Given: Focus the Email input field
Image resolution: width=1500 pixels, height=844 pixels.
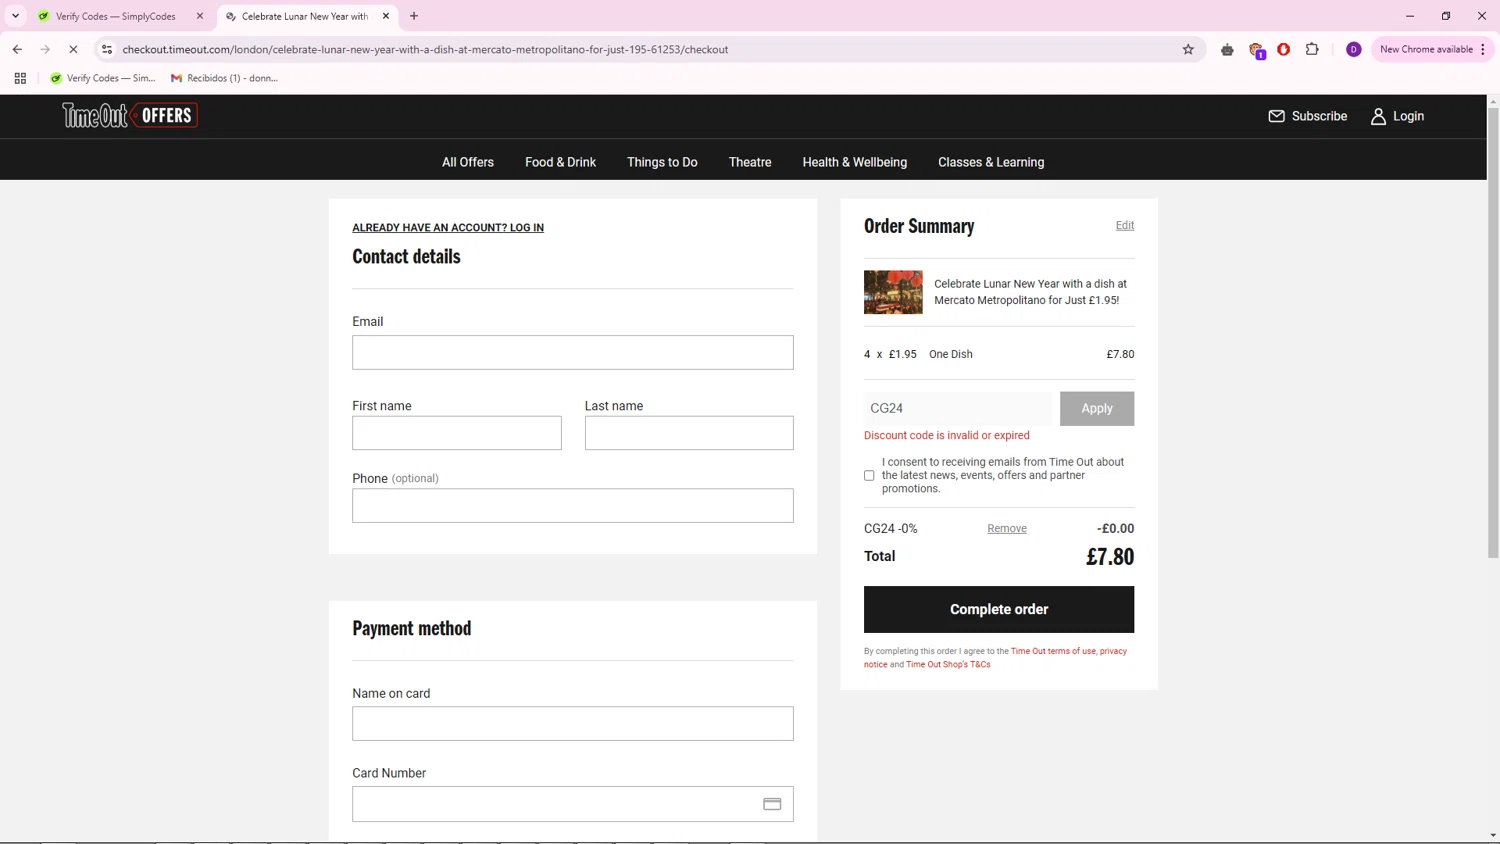Looking at the screenshot, I should 573,352.
